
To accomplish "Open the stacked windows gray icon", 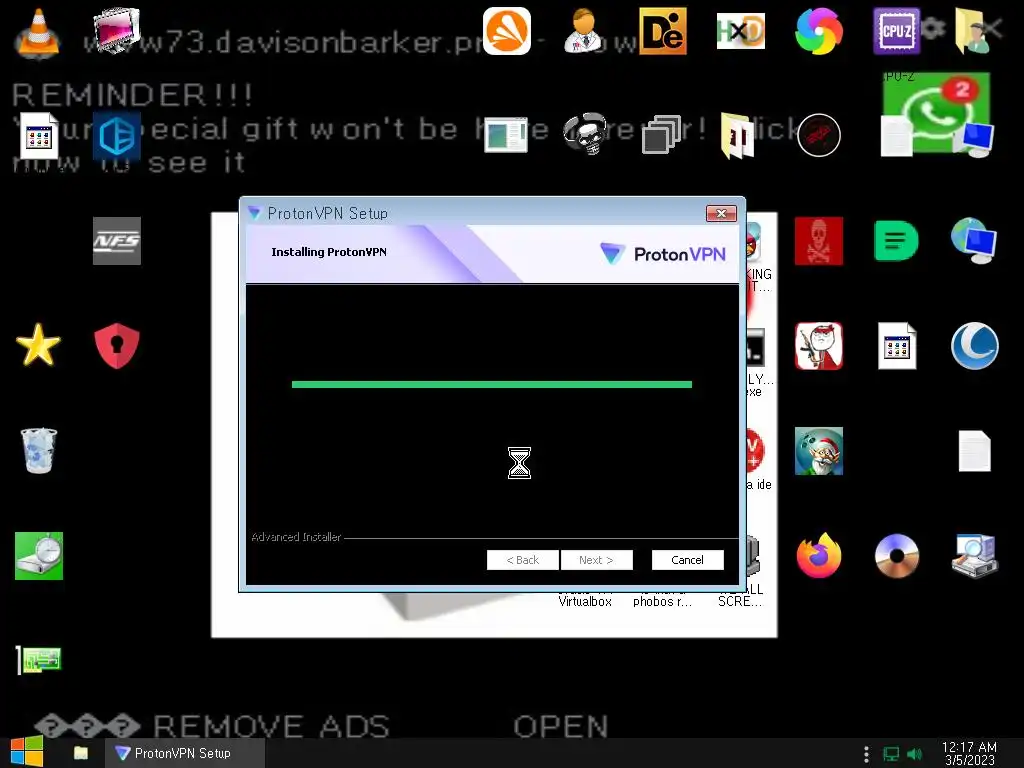I will point(662,135).
